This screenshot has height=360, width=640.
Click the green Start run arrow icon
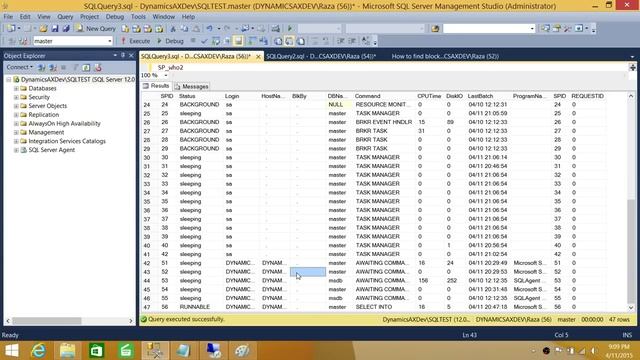(x=290, y=29)
